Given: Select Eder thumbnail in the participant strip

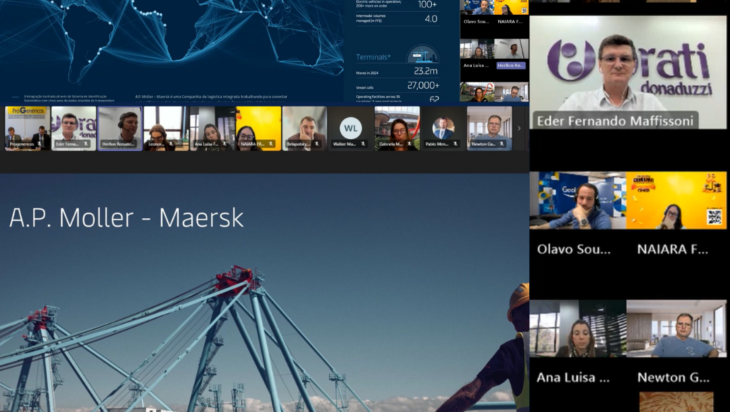Looking at the screenshot, I should click(74, 128).
